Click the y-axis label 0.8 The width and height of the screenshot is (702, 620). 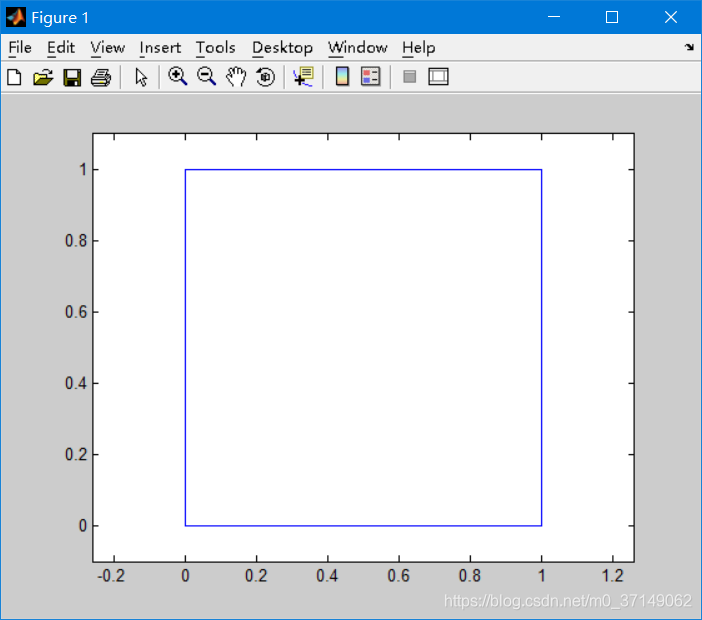pos(76,241)
